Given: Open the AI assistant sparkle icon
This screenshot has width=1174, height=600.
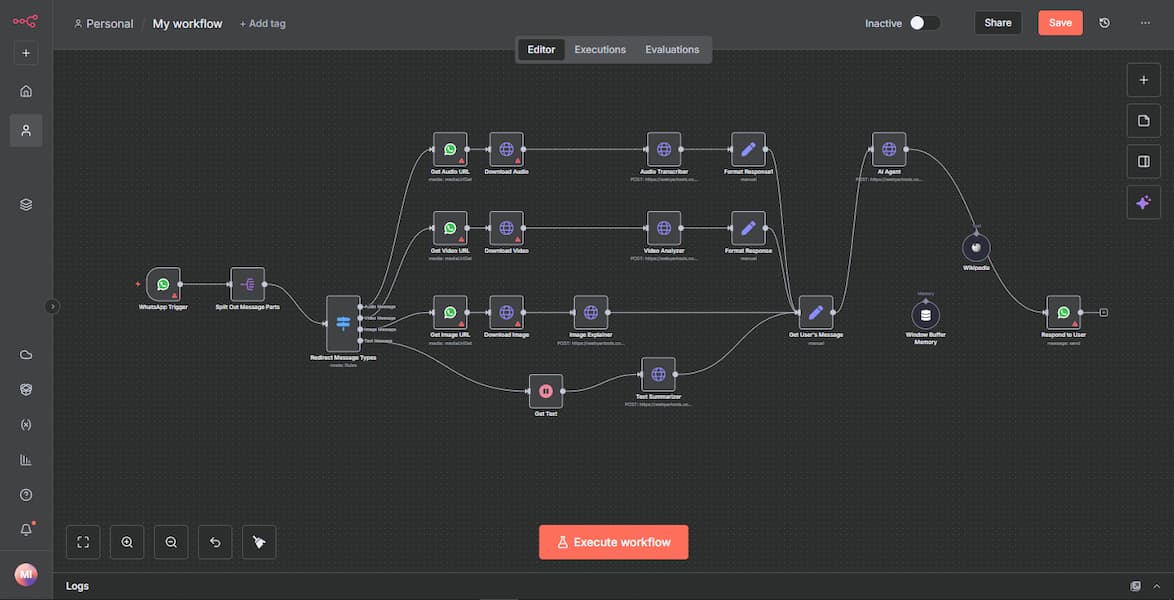Looking at the screenshot, I should [1143, 202].
